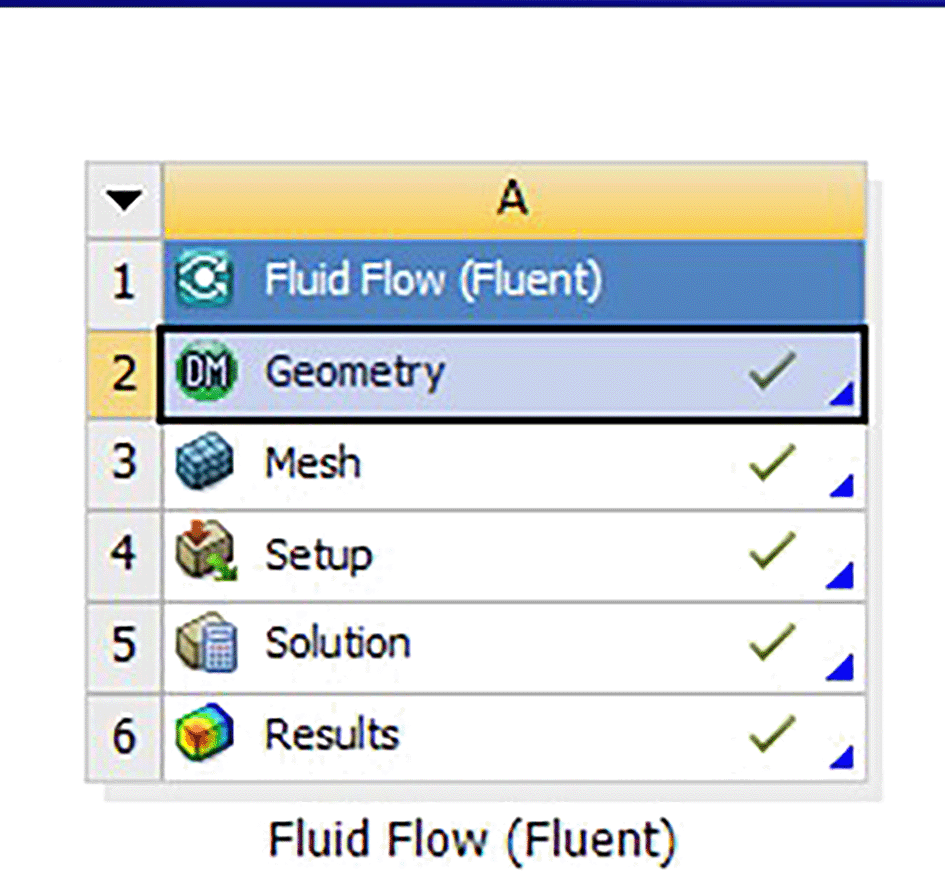
Task: Select the Results row label
Action: (332, 734)
